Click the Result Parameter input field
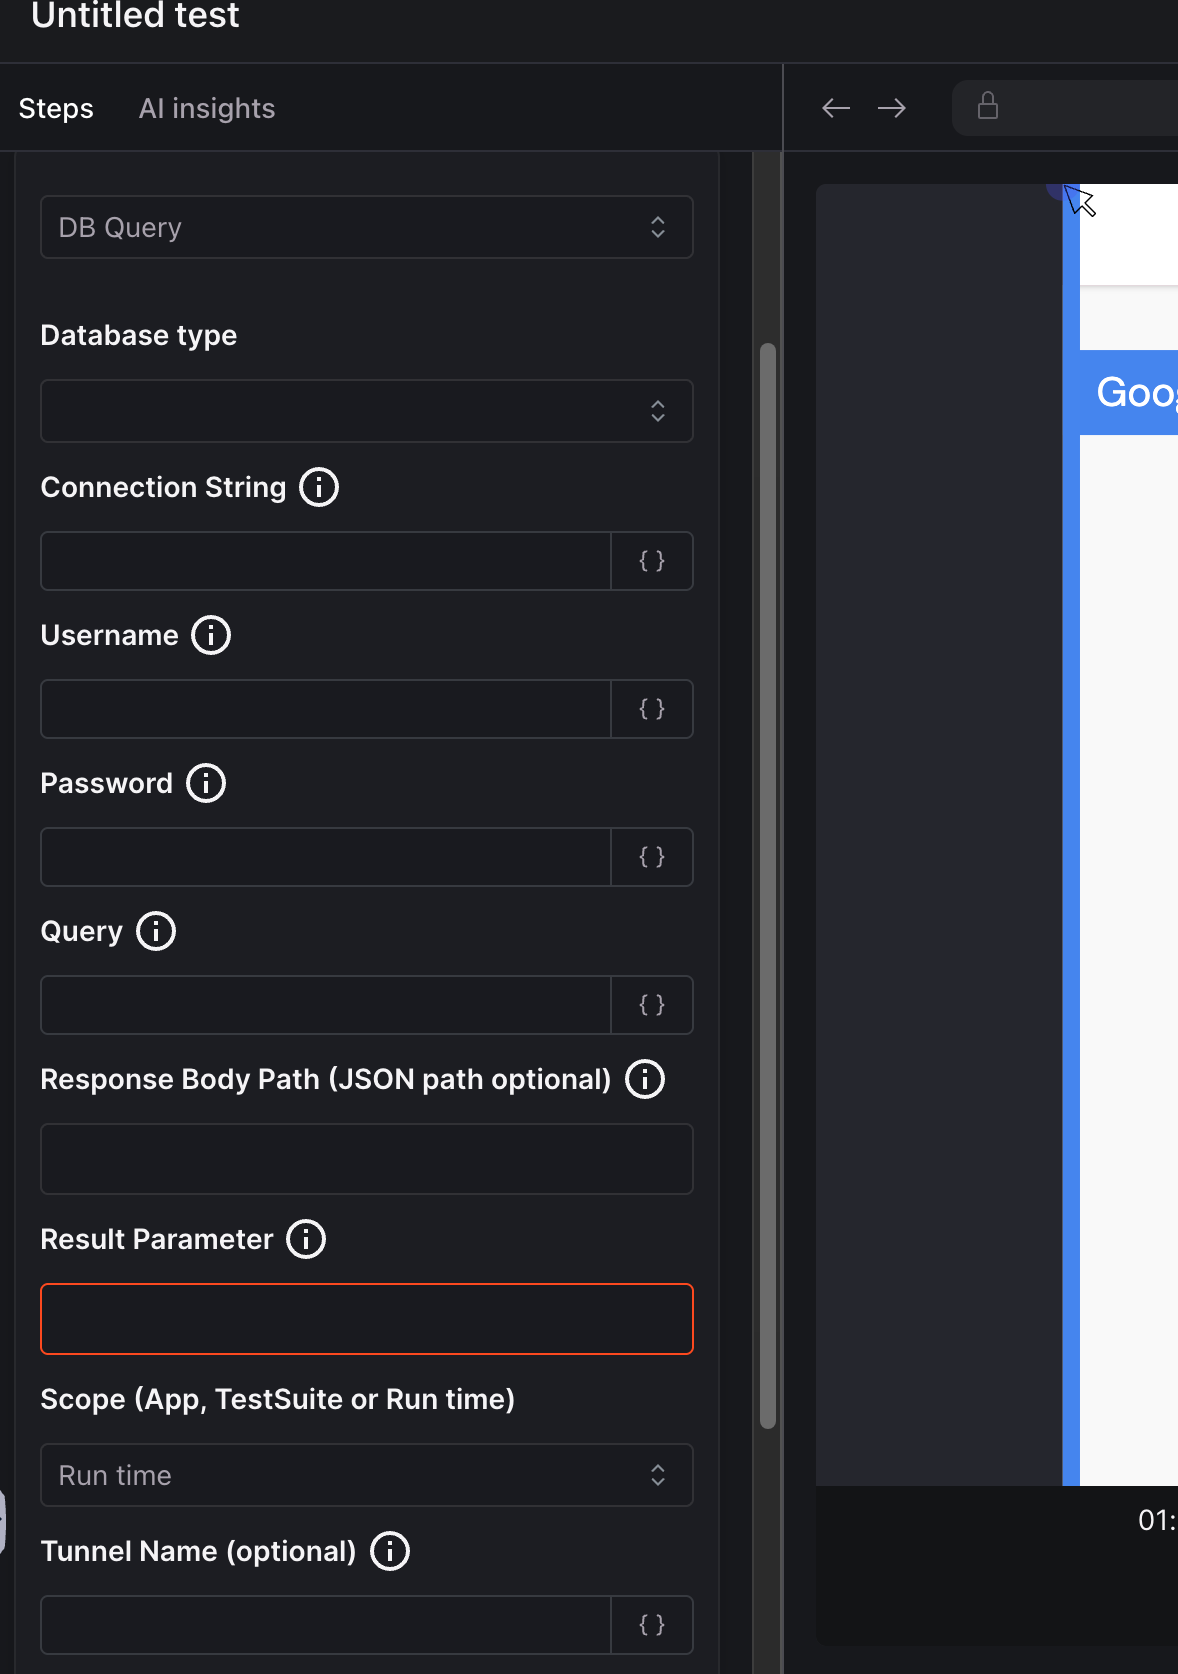Image resolution: width=1178 pixels, height=1674 pixels. point(366,1319)
